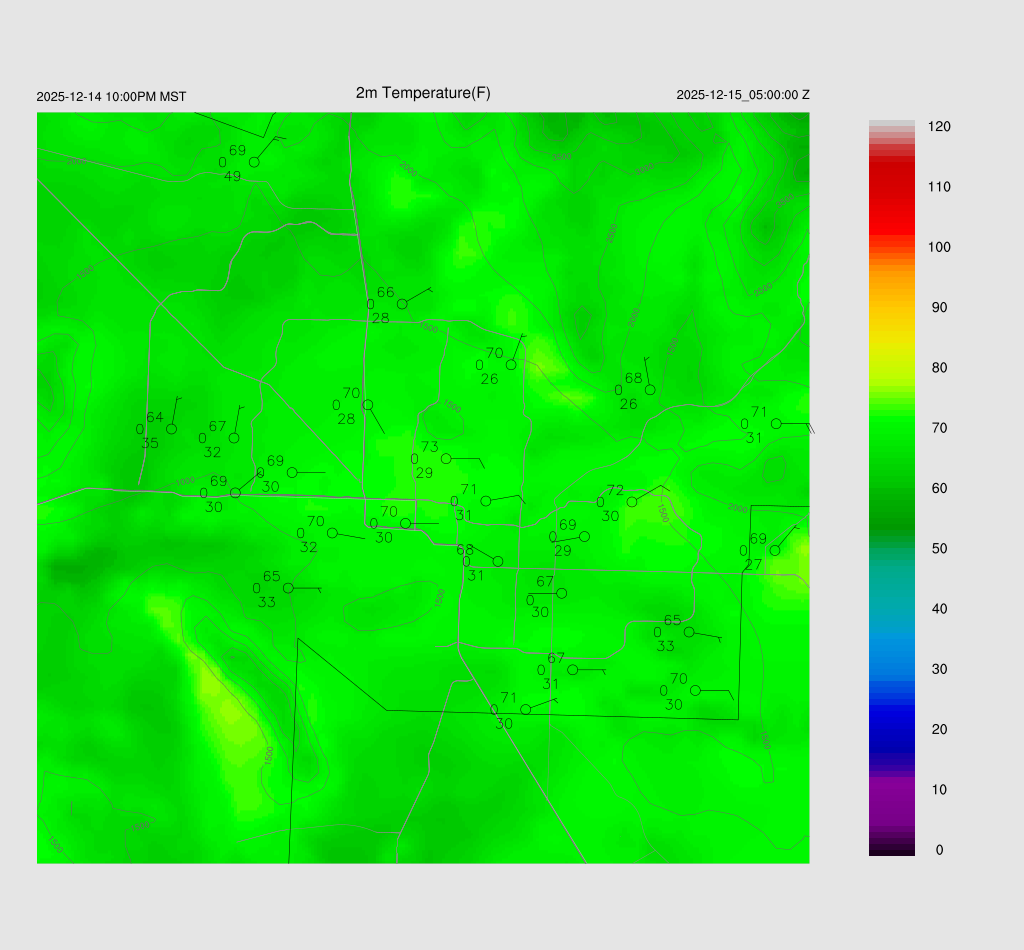The image size is (1024, 950).
Task: Click the 2m Temperature(F) plot title
Action: click(x=423, y=93)
